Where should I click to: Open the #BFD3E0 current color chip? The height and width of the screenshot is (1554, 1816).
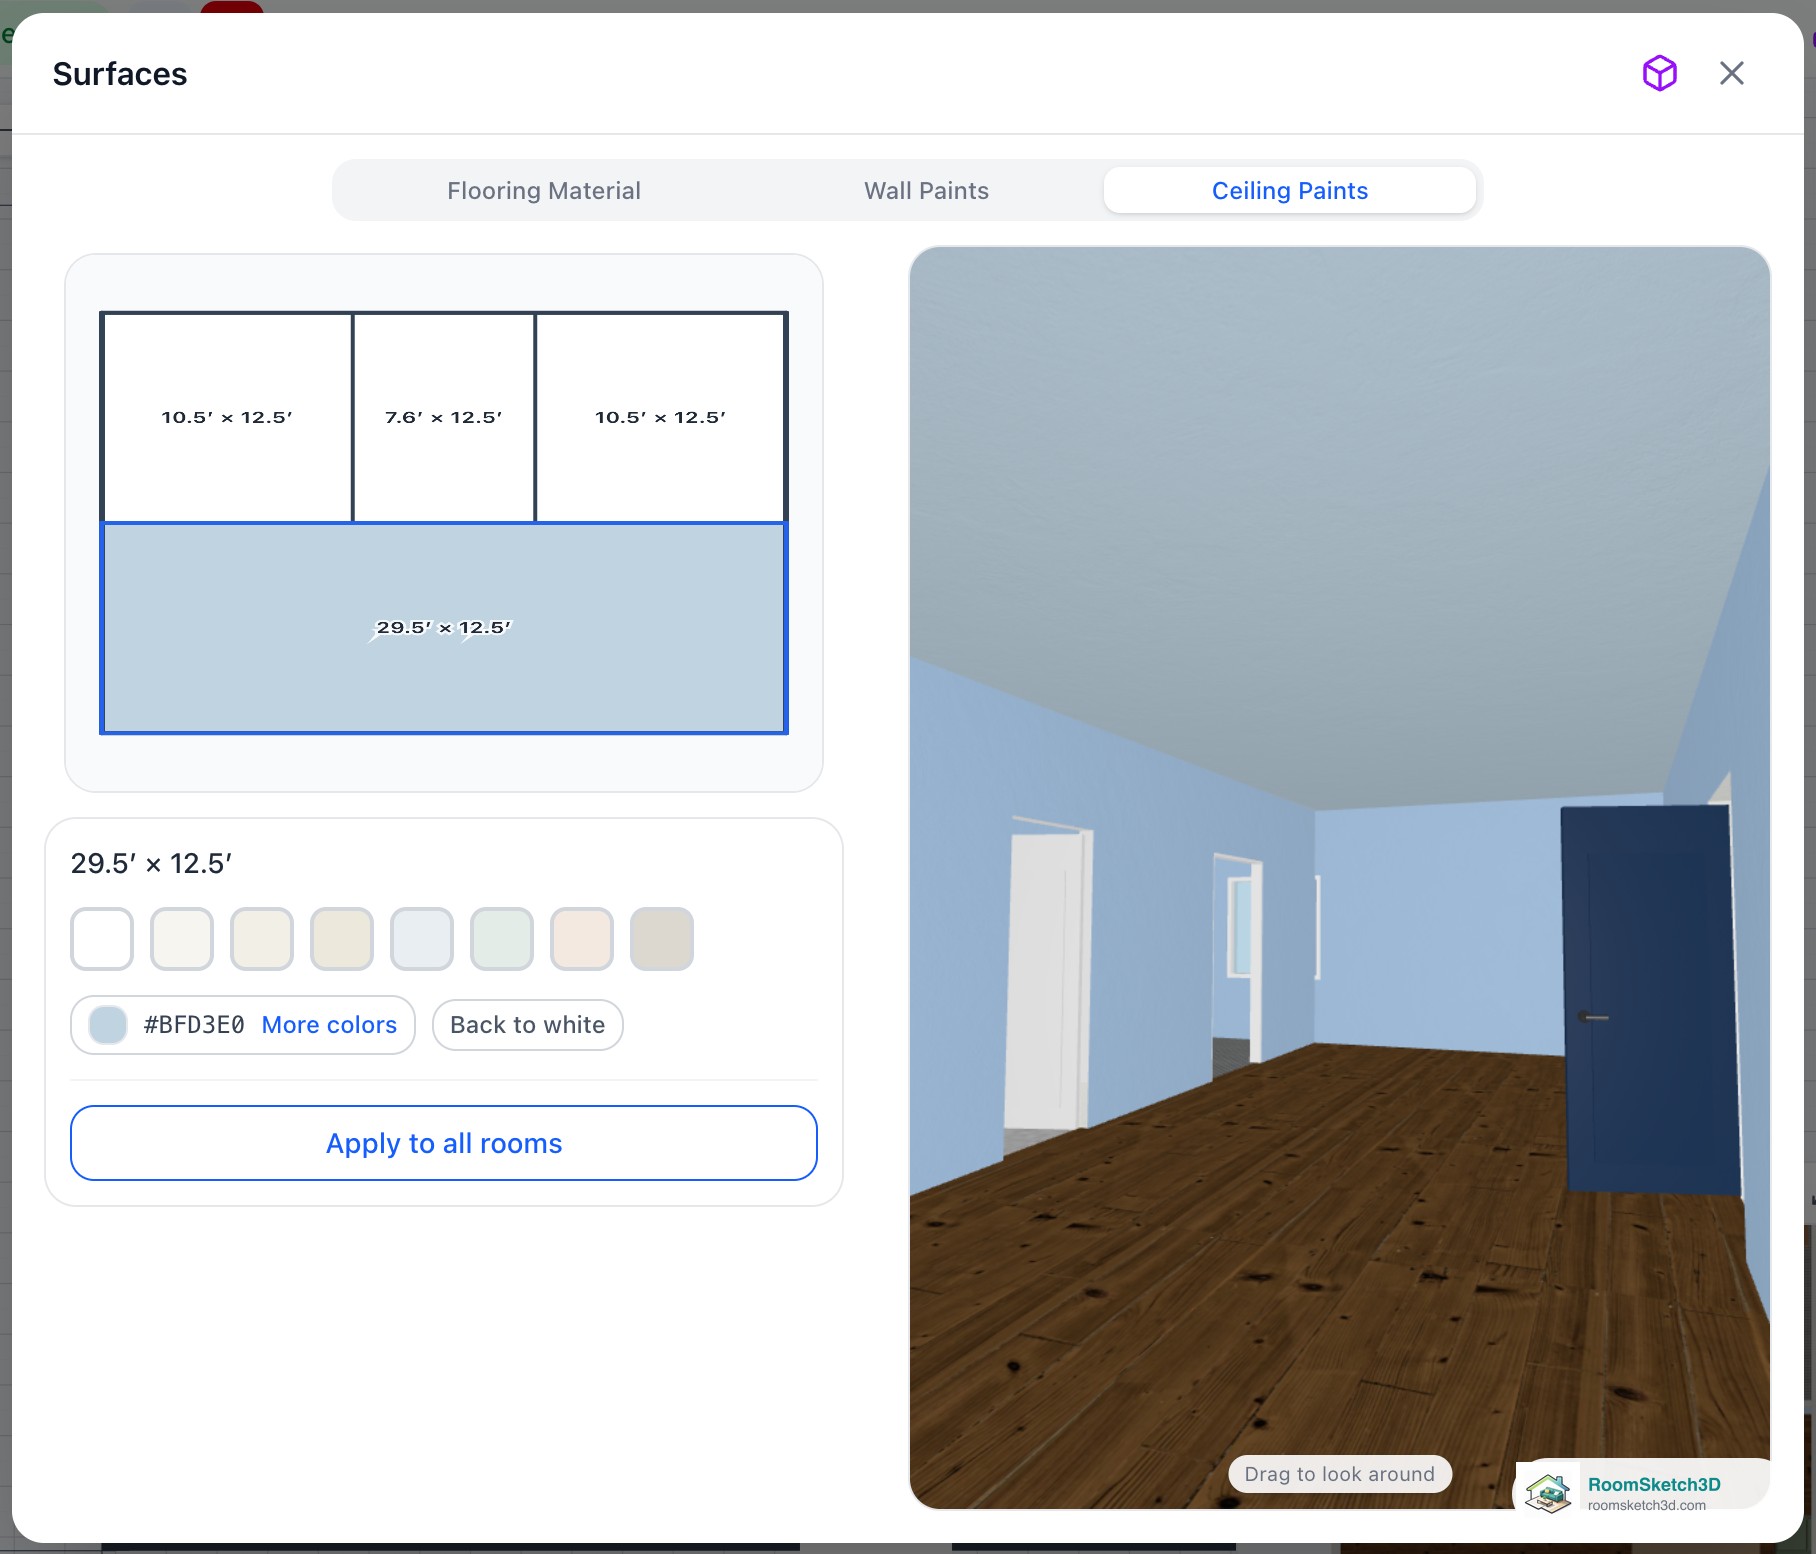click(108, 1025)
